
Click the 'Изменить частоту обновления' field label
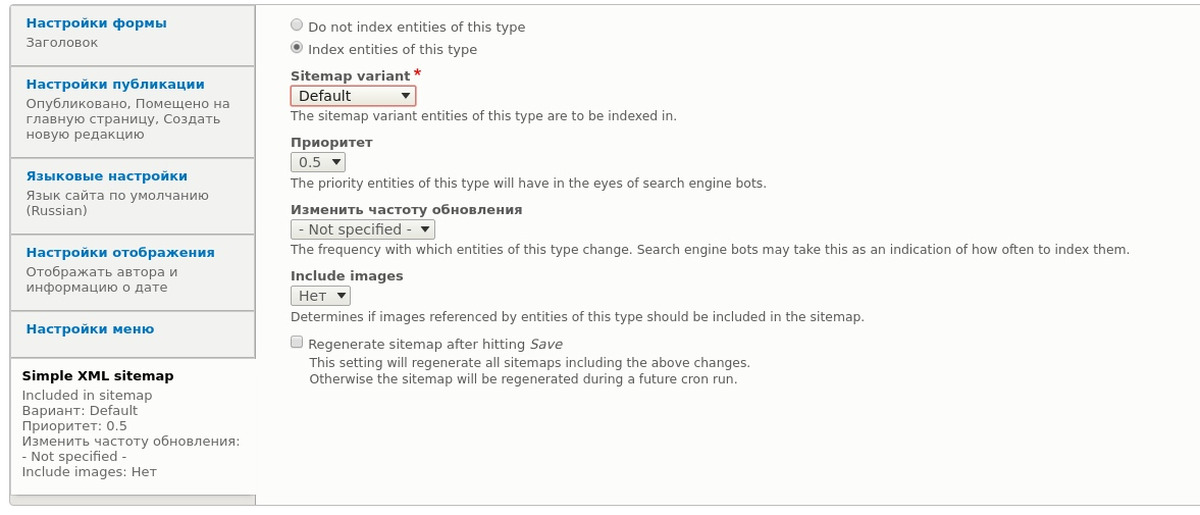[406, 210]
